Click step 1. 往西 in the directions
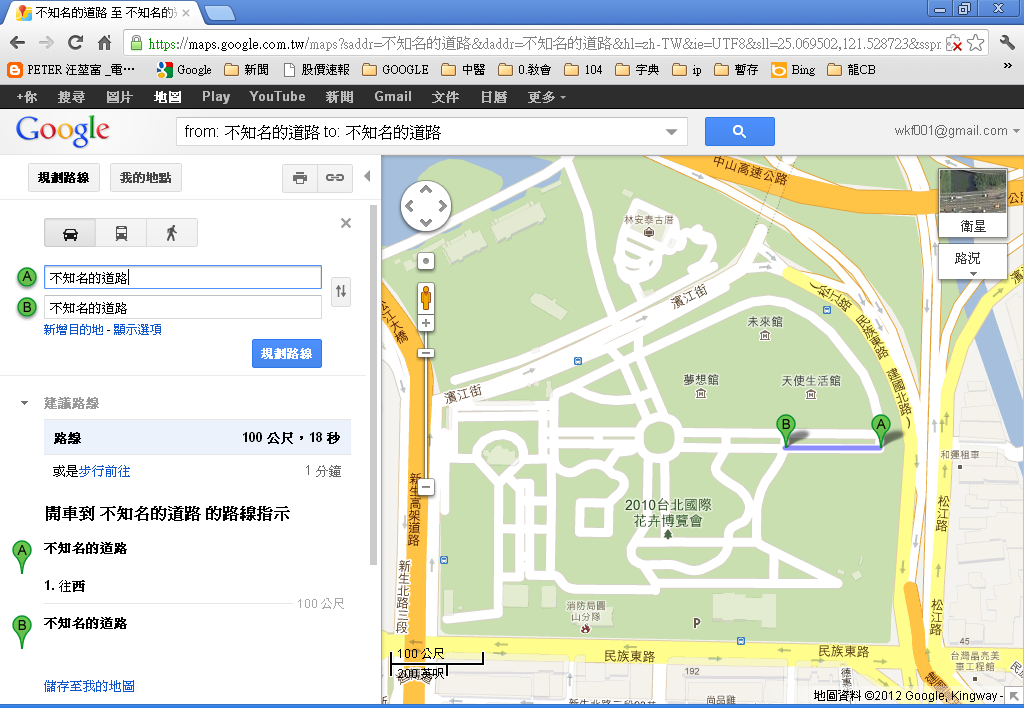 click(65, 586)
